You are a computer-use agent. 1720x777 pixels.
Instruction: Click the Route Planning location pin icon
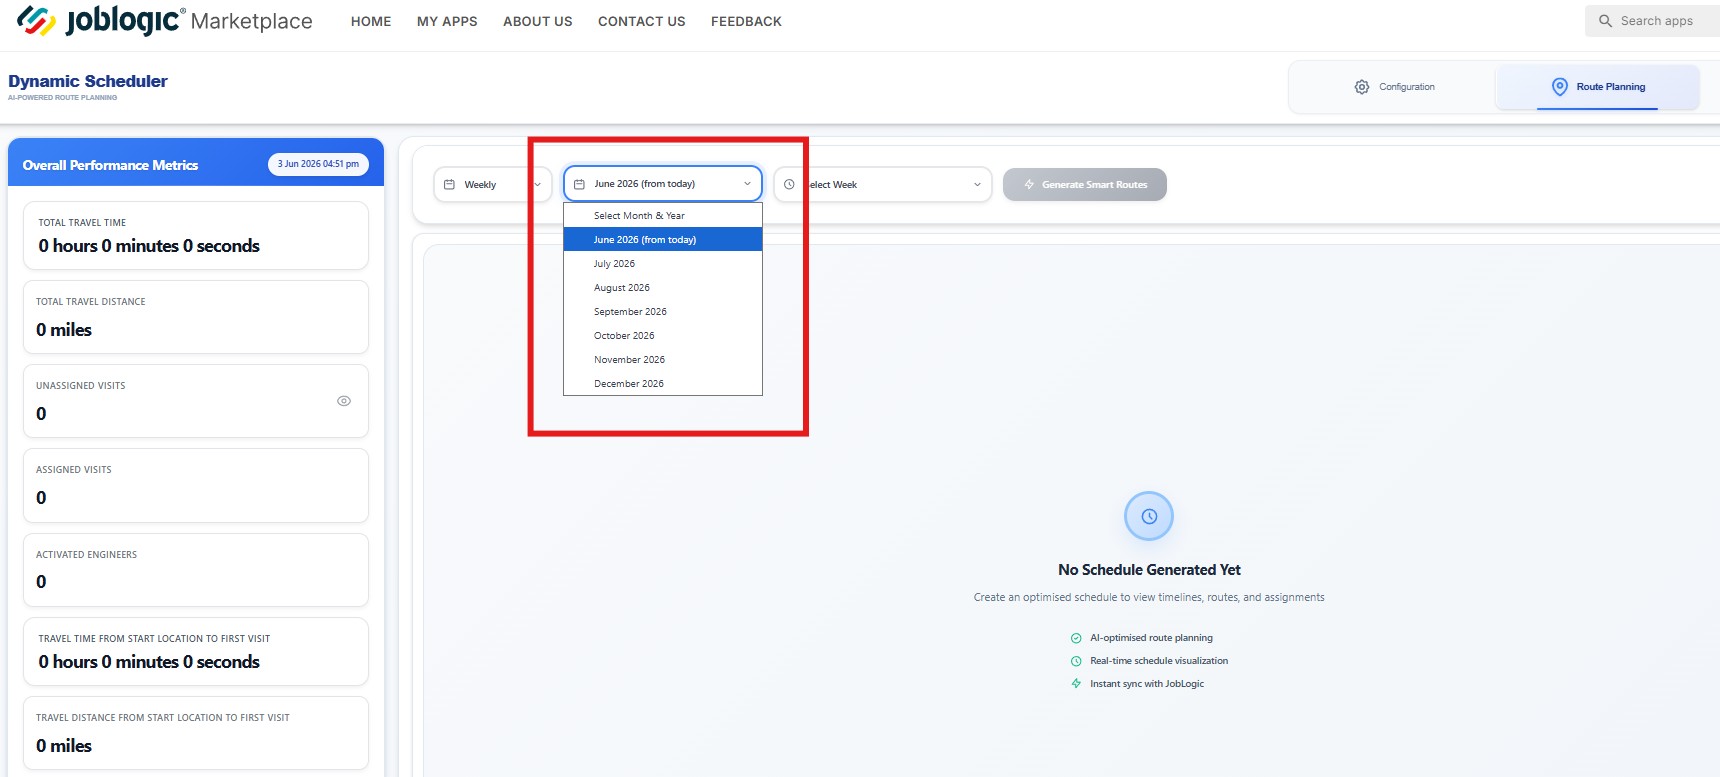pyautogui.click(x=1560, y=87)
